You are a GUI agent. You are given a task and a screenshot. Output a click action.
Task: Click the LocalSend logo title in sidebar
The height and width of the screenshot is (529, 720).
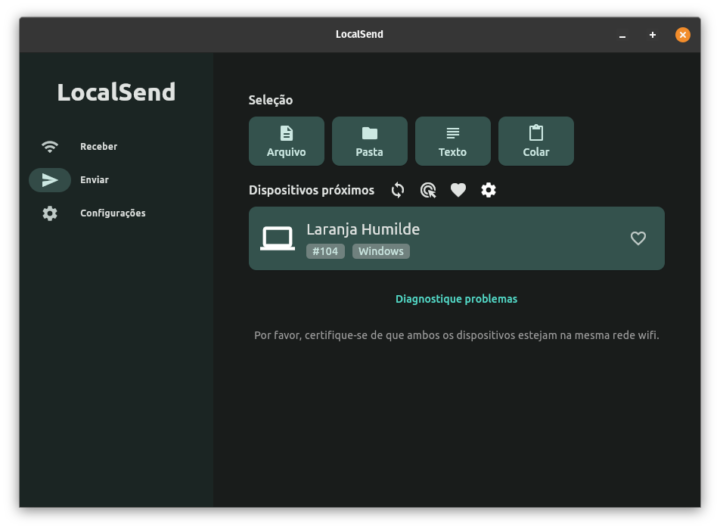[116, 92]
